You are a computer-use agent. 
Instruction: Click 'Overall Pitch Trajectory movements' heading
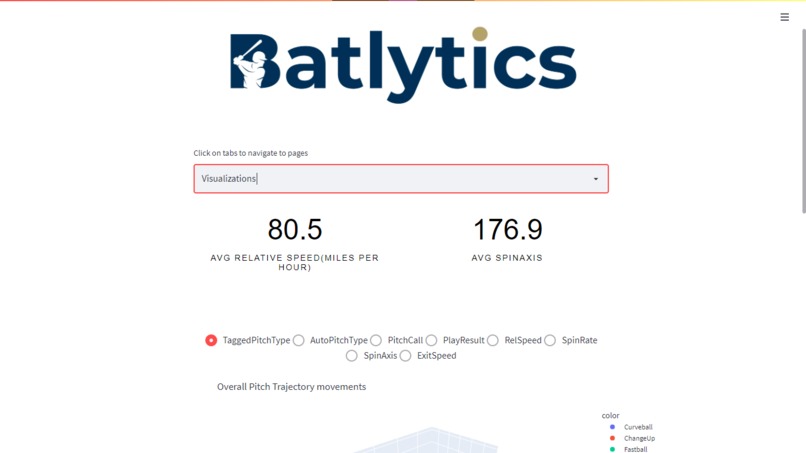pyautogui.click(x=291, y=387)
